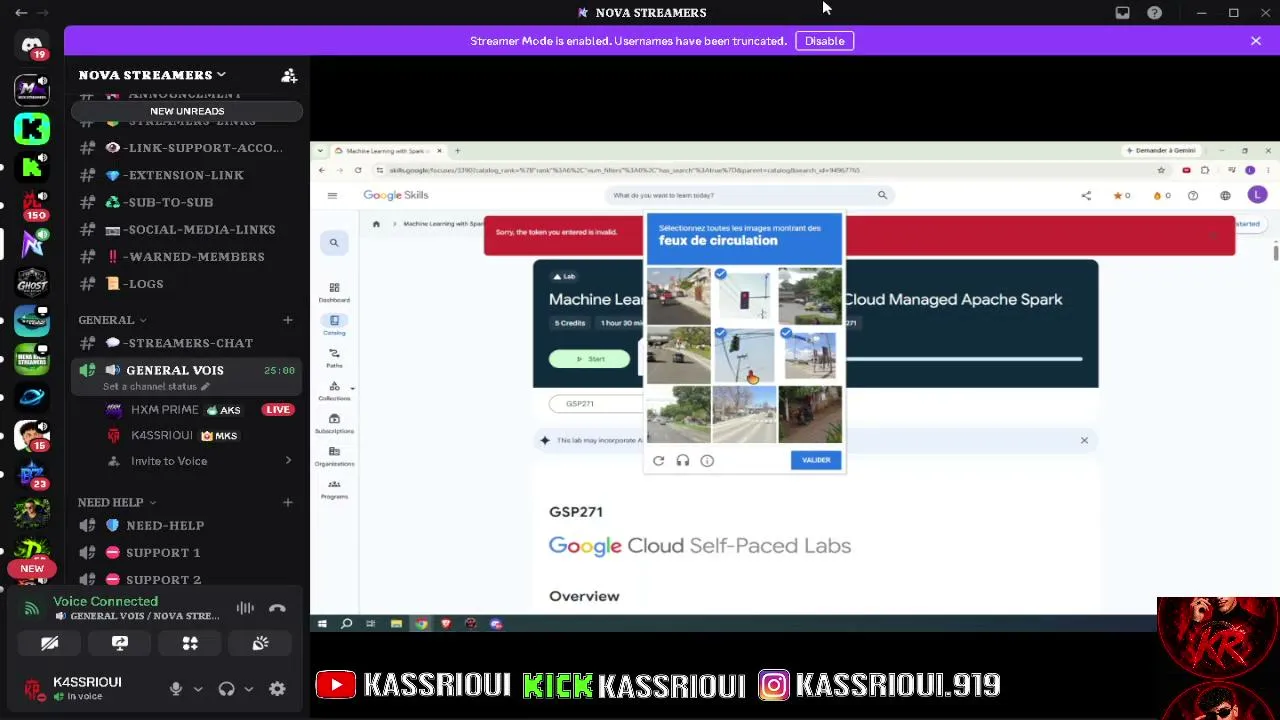The height and width of the screenshot is (720, 1280).
Task: Reload the captcha challenge images
Action: 658,461
